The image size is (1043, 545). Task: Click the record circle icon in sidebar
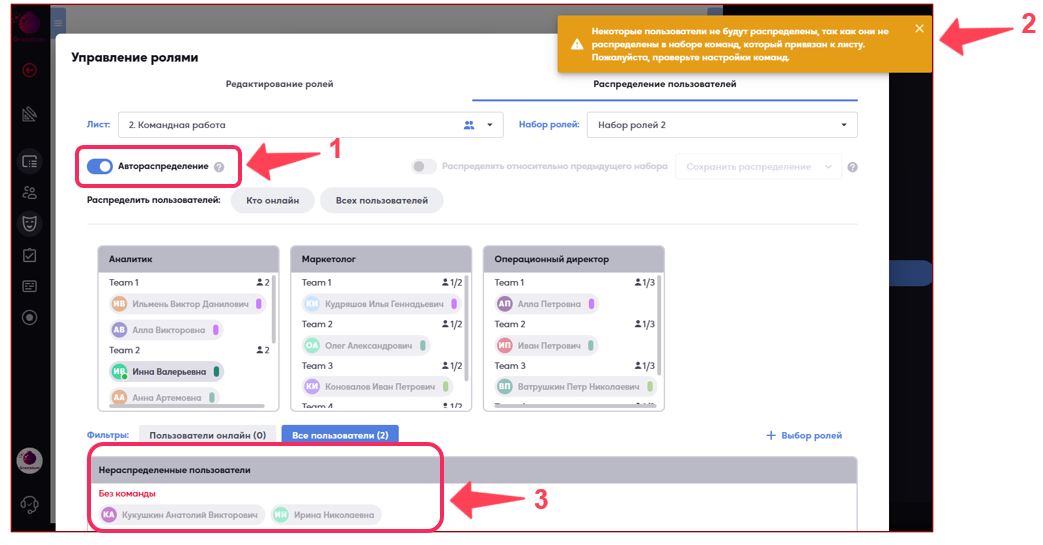click(x=30, y=318)
